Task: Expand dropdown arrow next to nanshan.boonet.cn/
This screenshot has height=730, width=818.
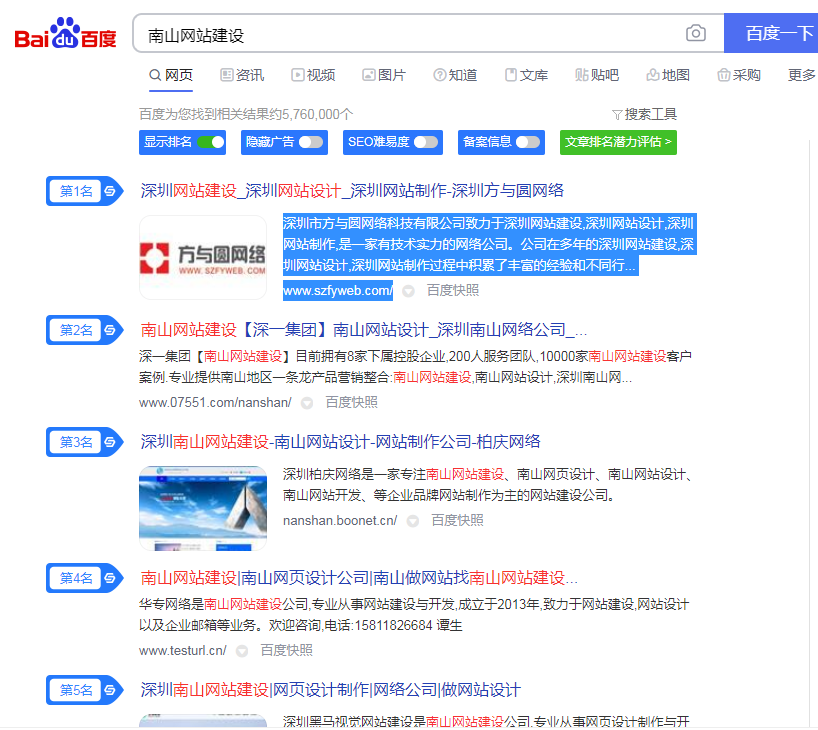Action: 413,521
